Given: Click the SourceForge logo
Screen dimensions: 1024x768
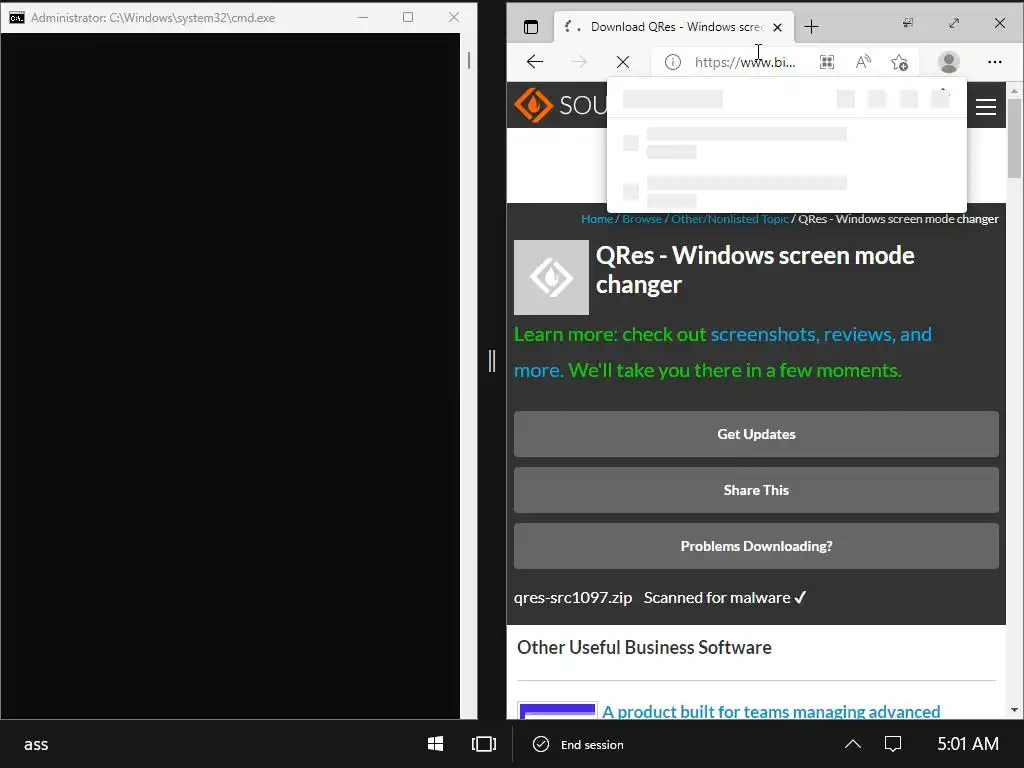Looking at the screenshot, I should (x=560, y=105).
